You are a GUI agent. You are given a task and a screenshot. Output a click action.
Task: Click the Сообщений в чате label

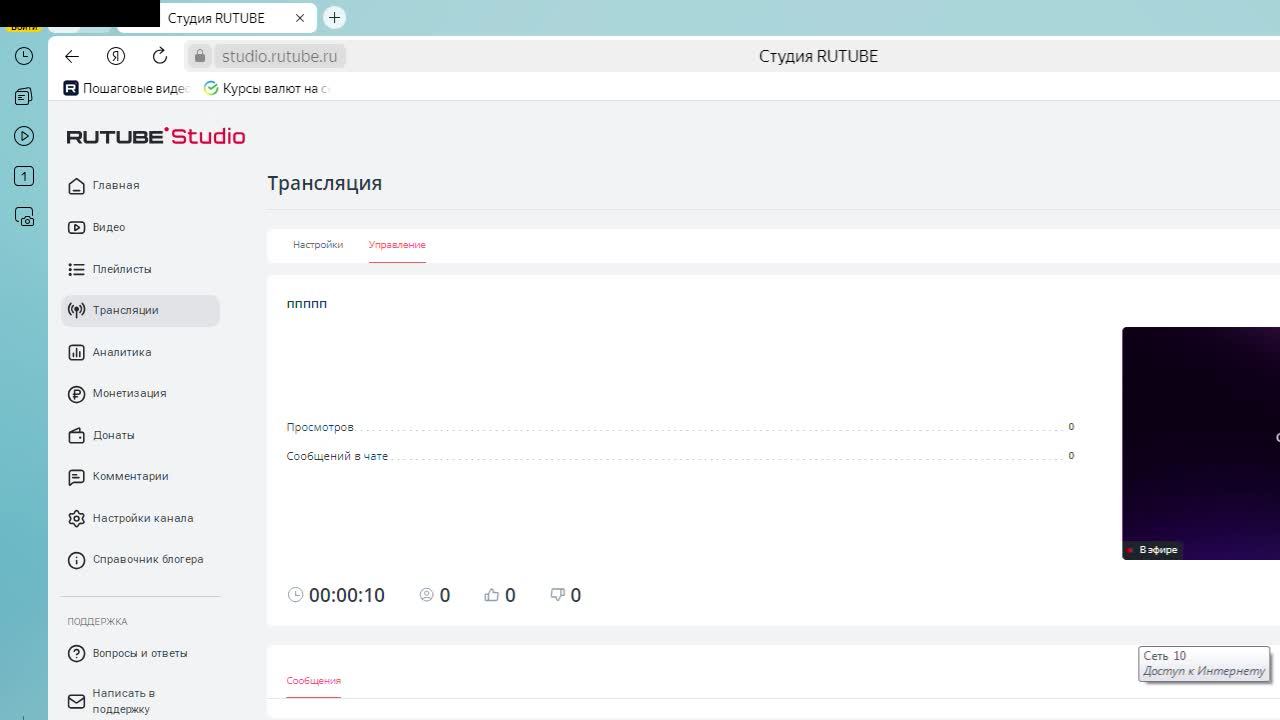(x=337, y=457)
